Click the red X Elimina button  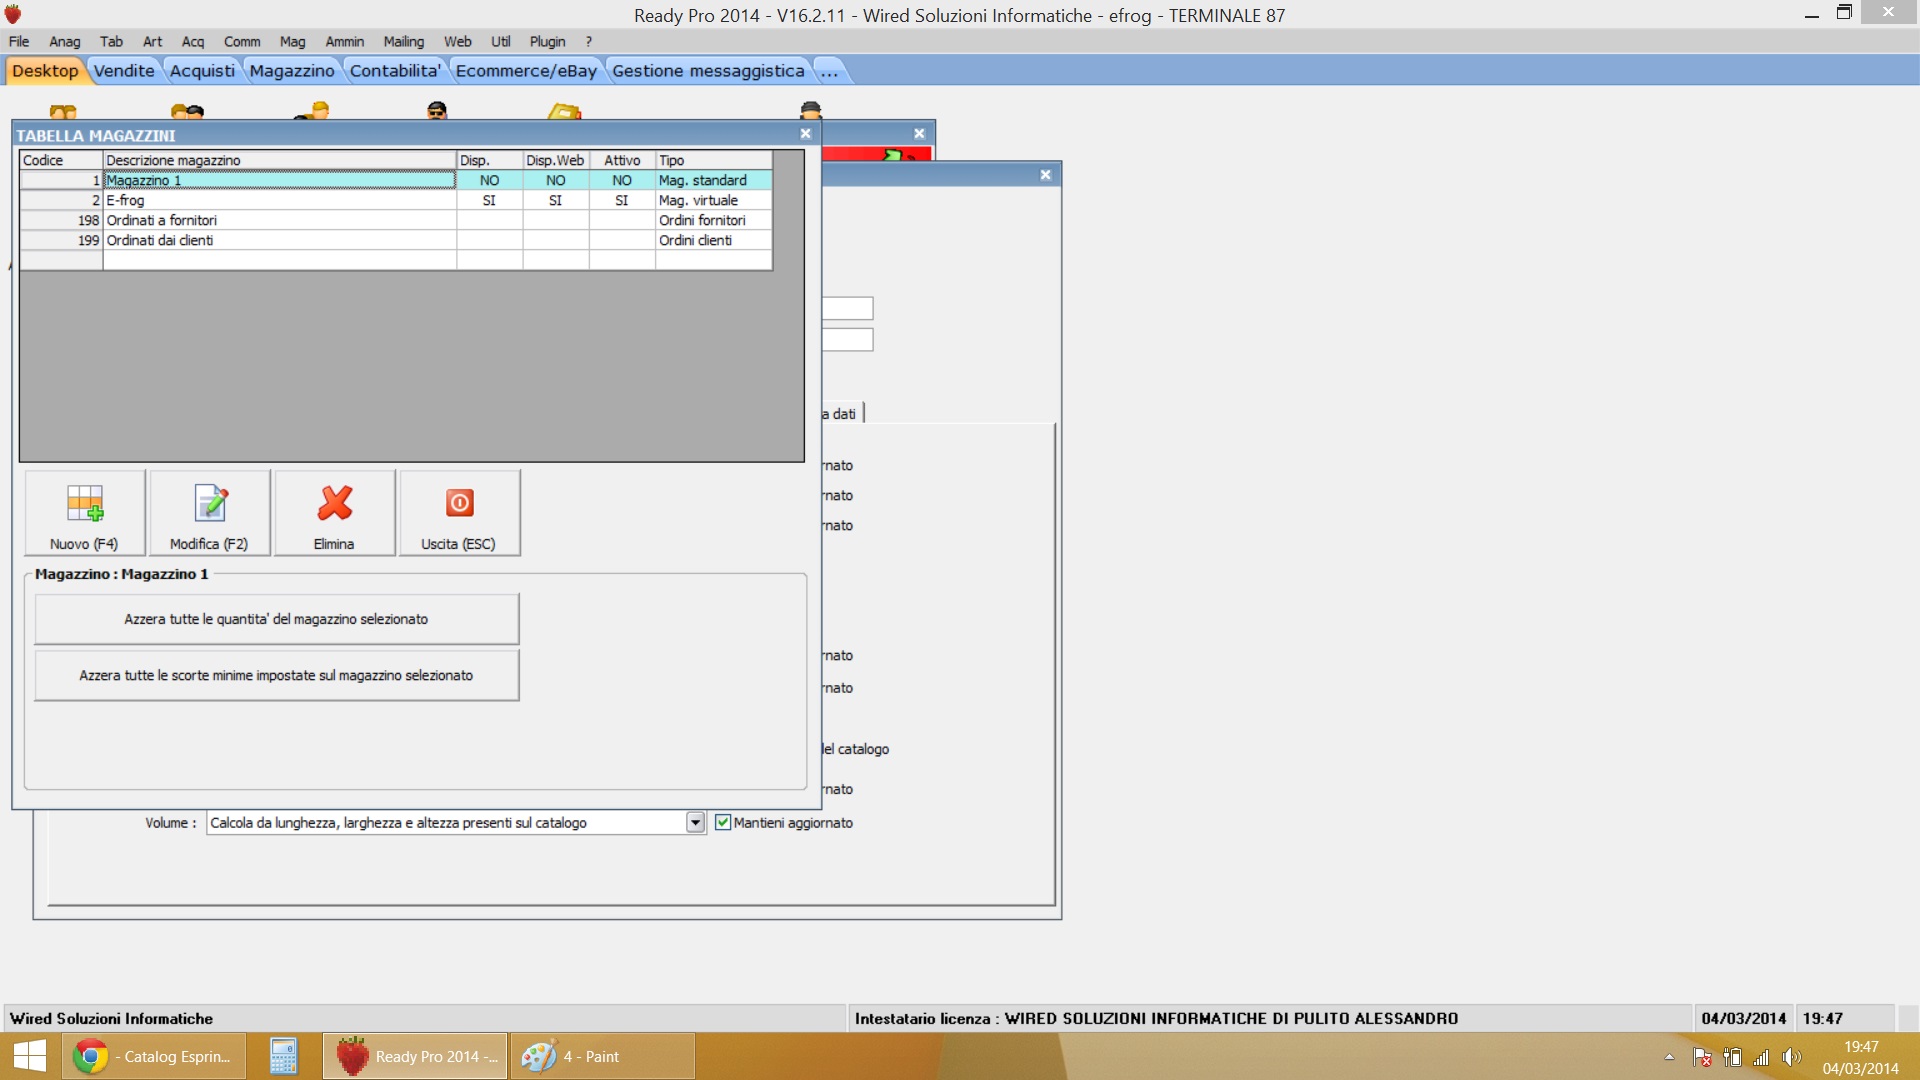334,512
